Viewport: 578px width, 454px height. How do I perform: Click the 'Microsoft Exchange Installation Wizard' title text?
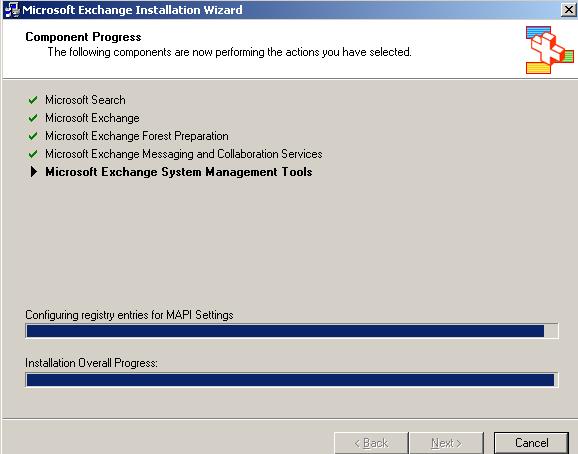pos(132,10)
